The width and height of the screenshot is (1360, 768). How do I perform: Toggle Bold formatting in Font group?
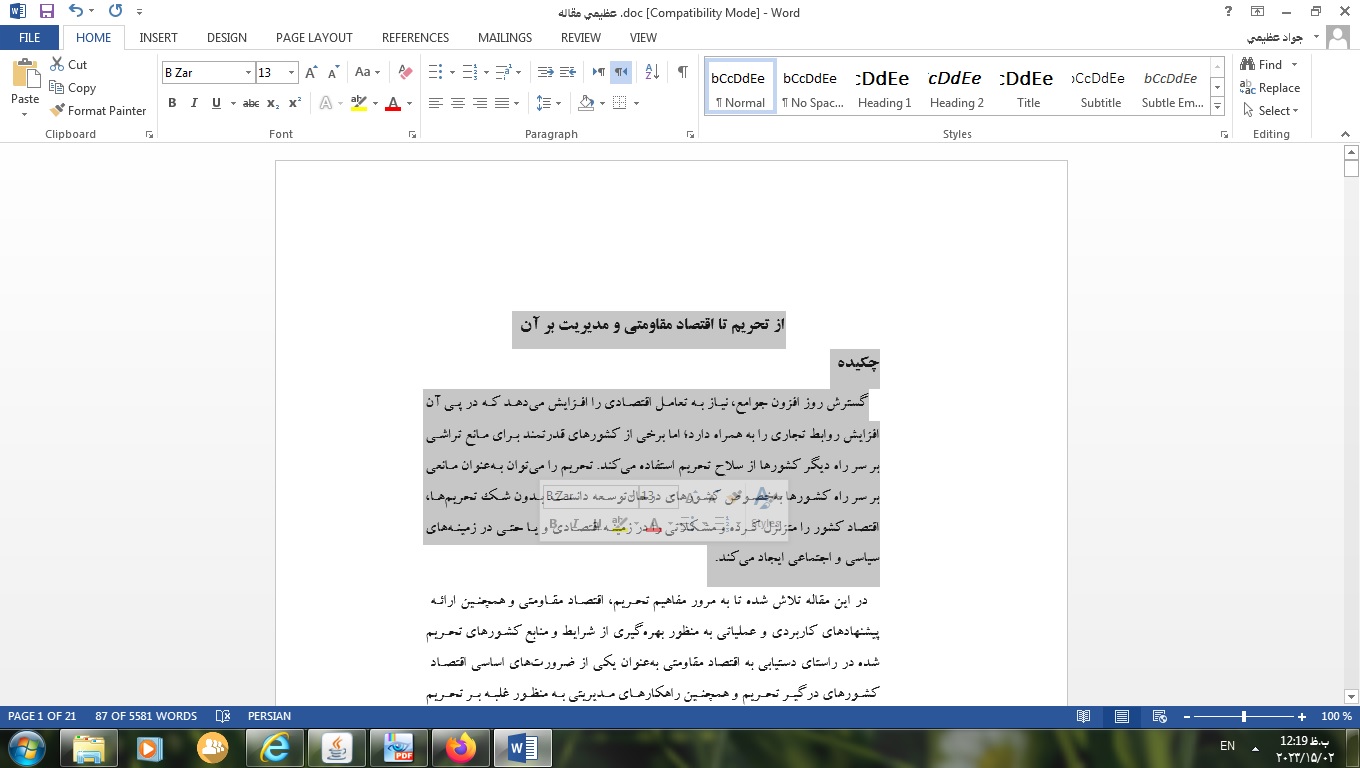(x=172, y=103)
